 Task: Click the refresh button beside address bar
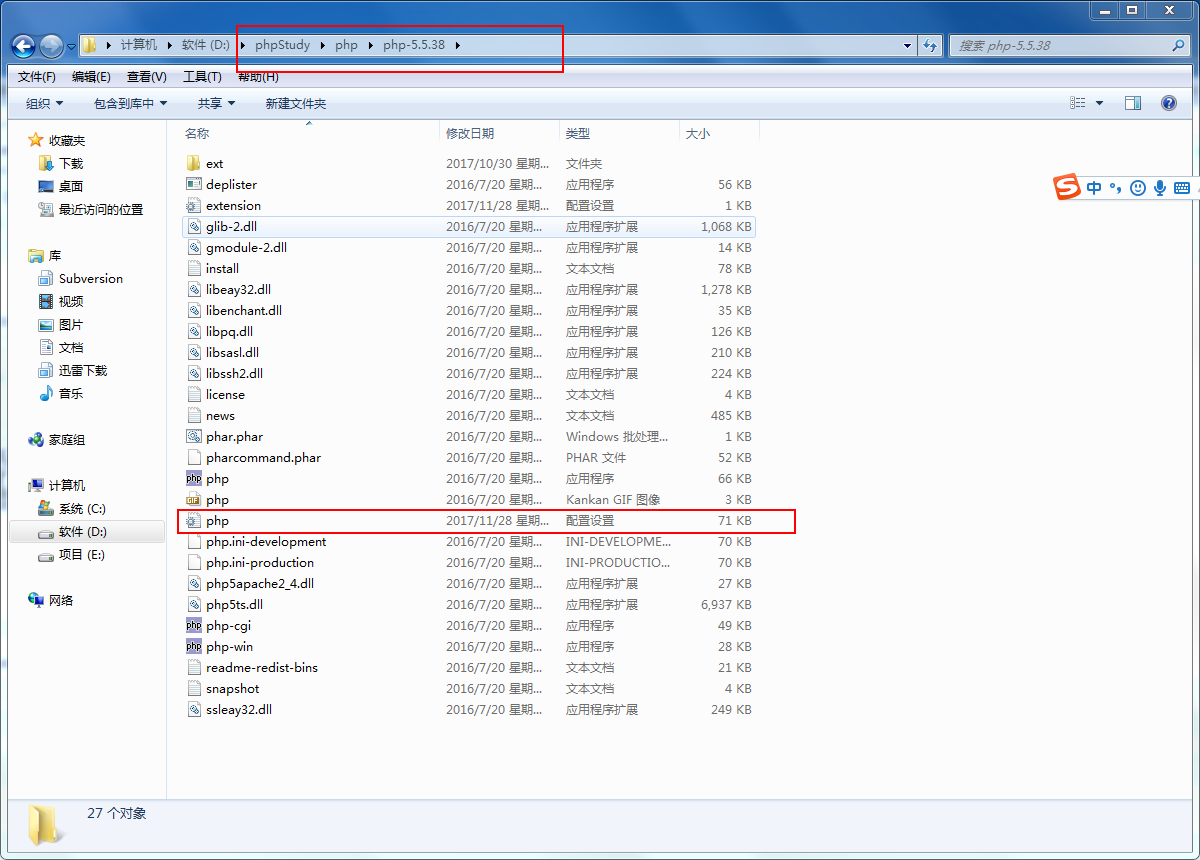point(931,46)
